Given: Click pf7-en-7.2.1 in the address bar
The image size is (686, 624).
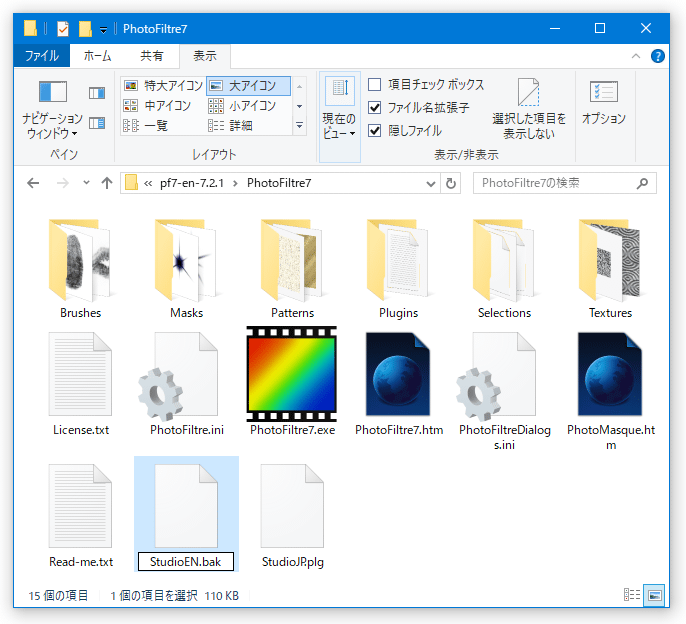Looking at the screenshot, I should [x=192, y=183].
